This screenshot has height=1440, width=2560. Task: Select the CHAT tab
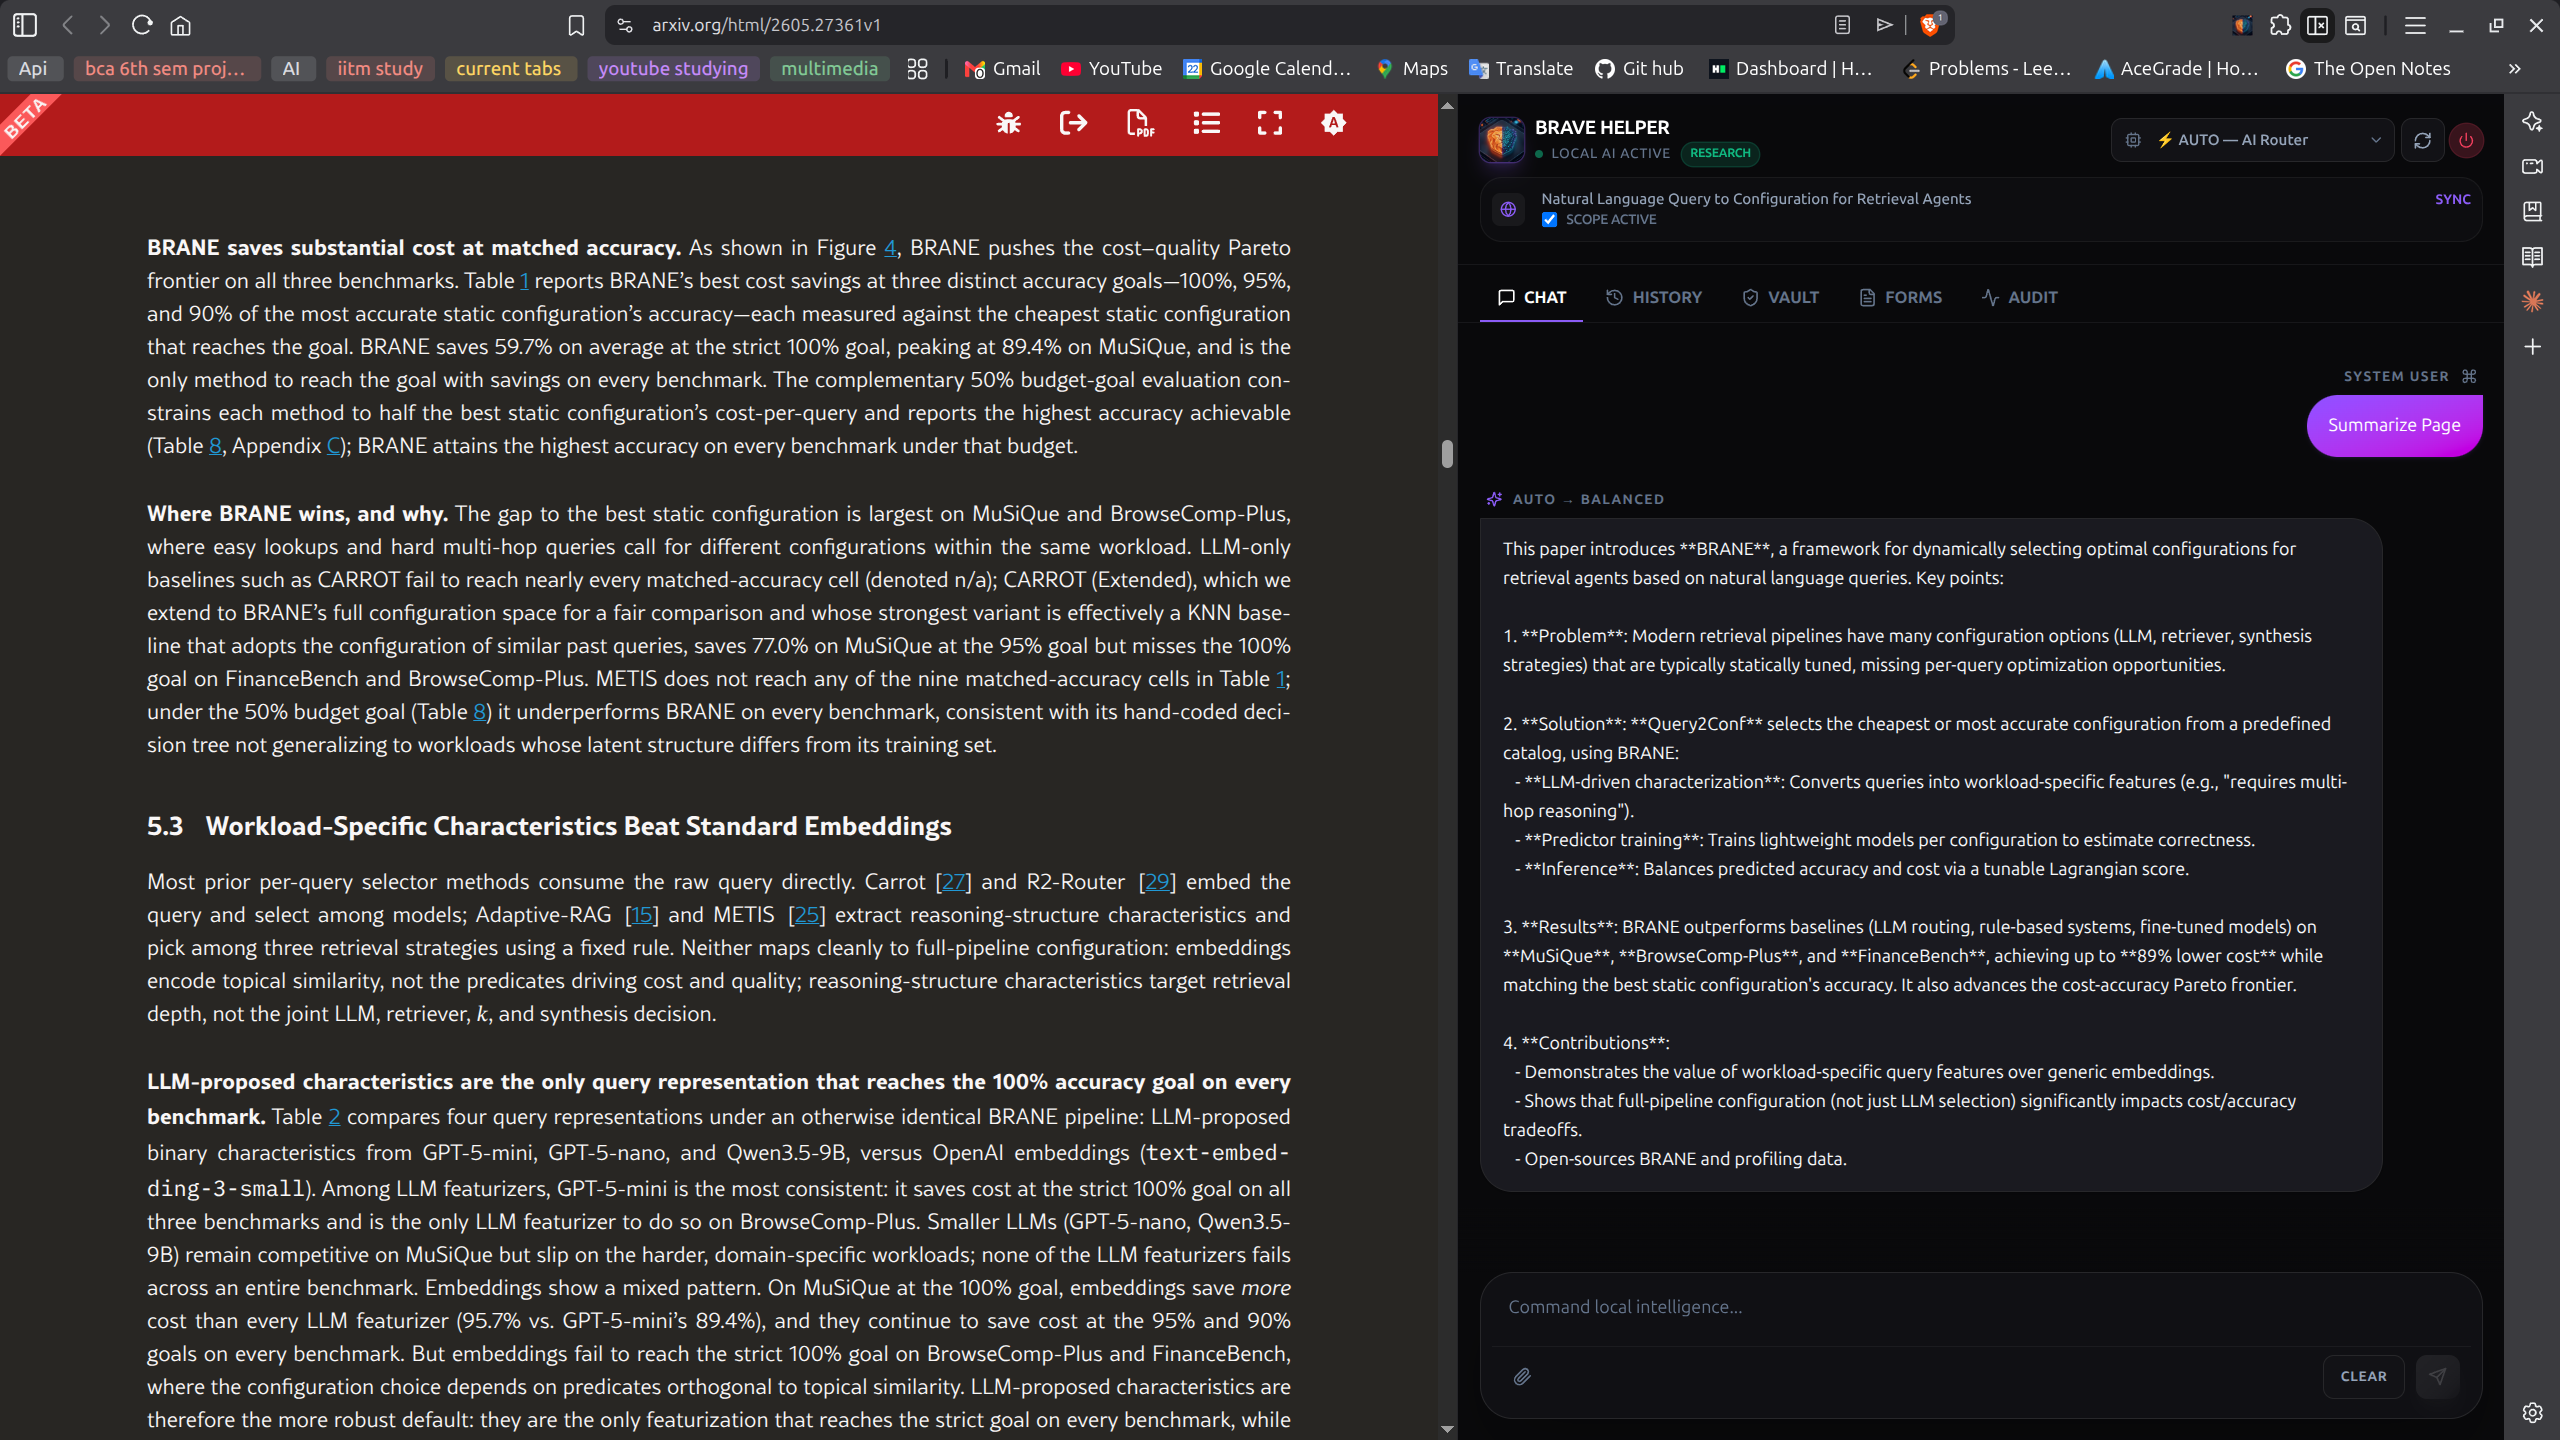point(1531,297)
